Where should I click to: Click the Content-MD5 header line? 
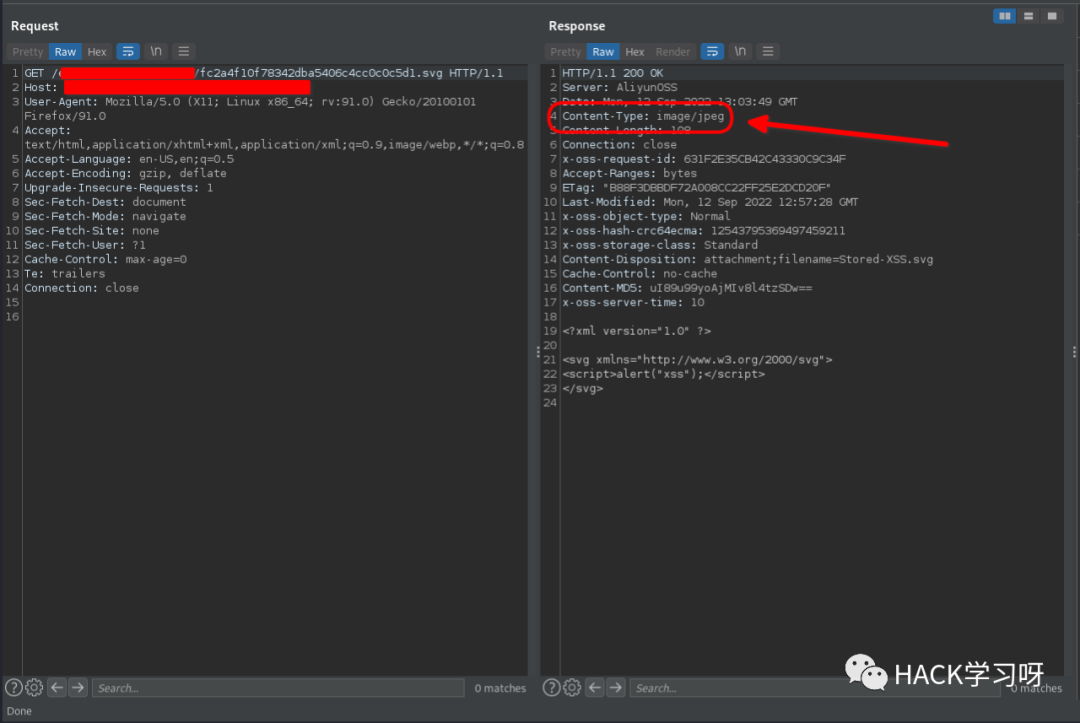pyautogui.click(x=687, y=289)
